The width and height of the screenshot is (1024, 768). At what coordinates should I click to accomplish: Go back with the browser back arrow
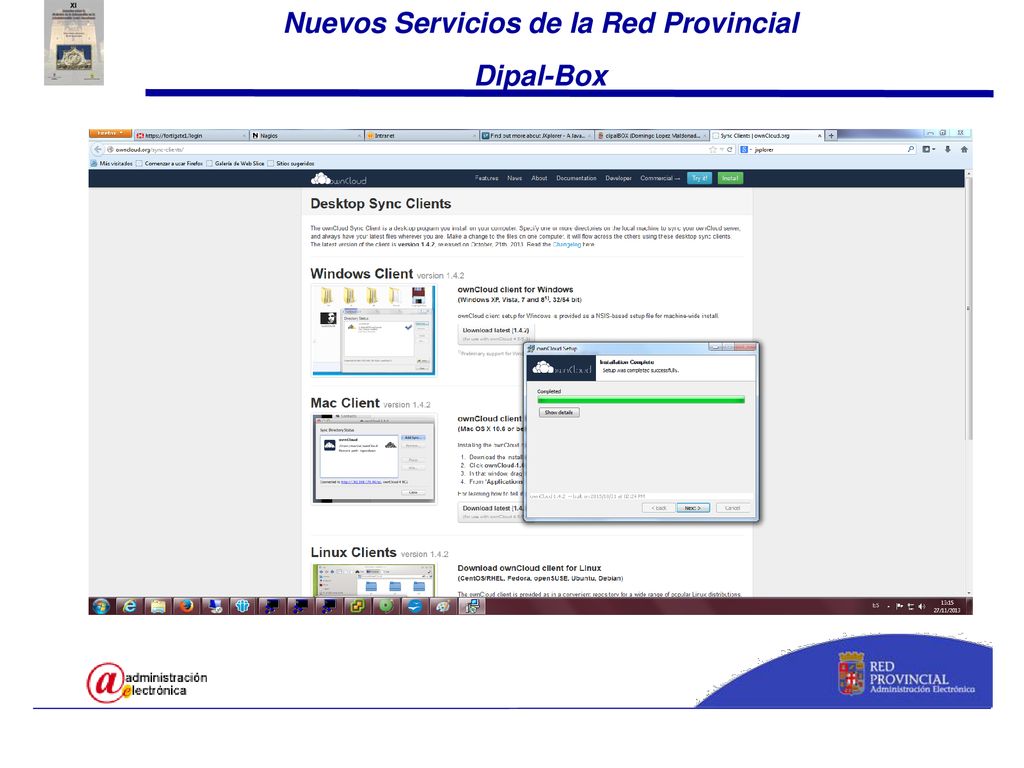(x=98, y=150)
